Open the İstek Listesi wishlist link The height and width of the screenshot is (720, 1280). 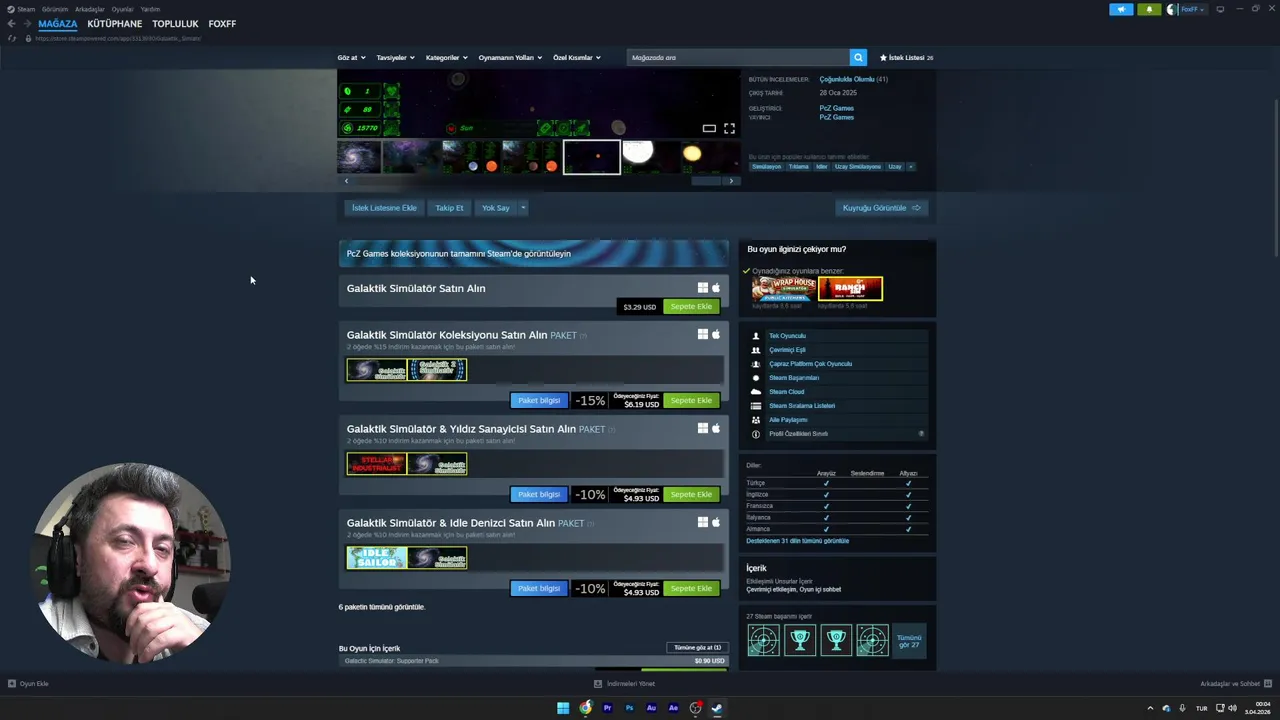click(906, 57)
